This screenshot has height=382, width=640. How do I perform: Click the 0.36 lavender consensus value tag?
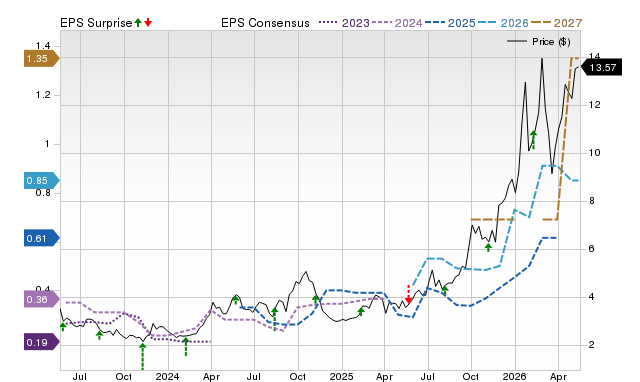click(42, 300)
